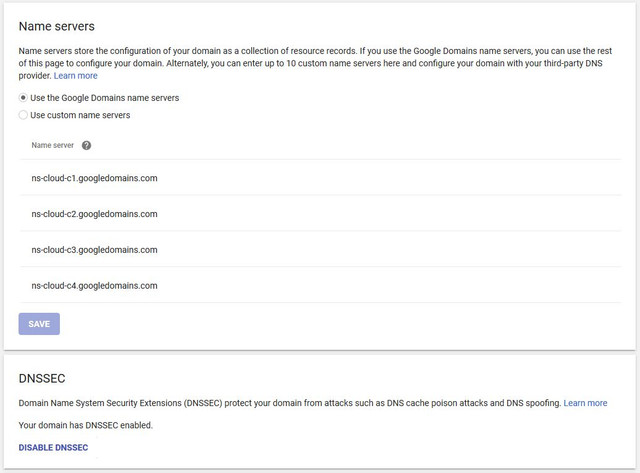Choose the custom name servers radio button
The image size is (640, 473).
pos(23,115)
